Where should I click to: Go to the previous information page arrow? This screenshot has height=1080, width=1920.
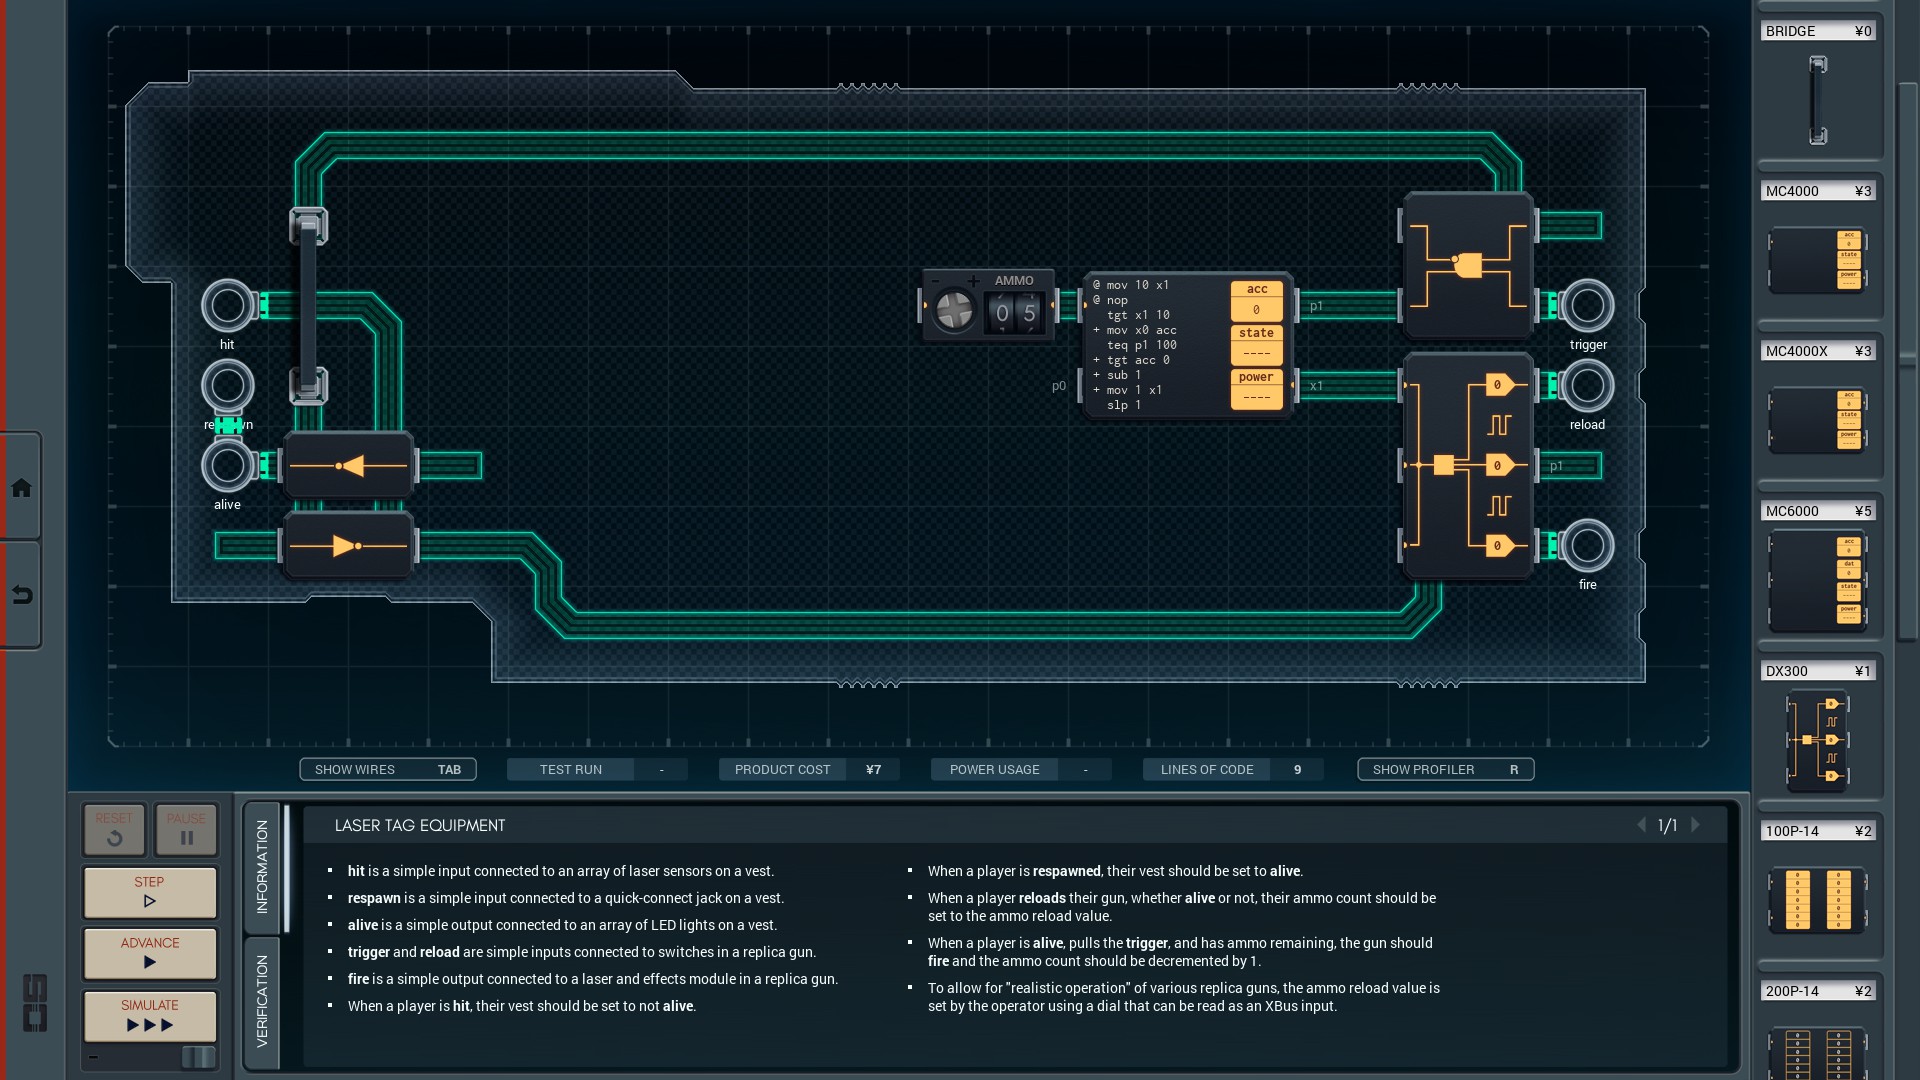click(x=1641, y=825)
